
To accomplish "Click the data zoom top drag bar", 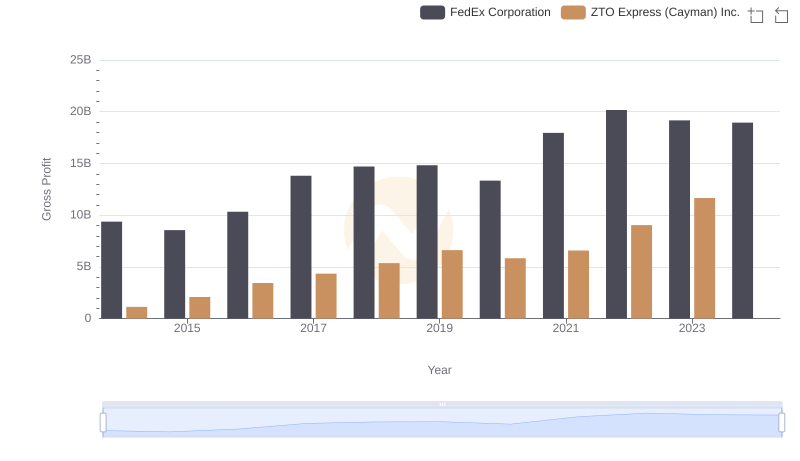I will (442, 404).
